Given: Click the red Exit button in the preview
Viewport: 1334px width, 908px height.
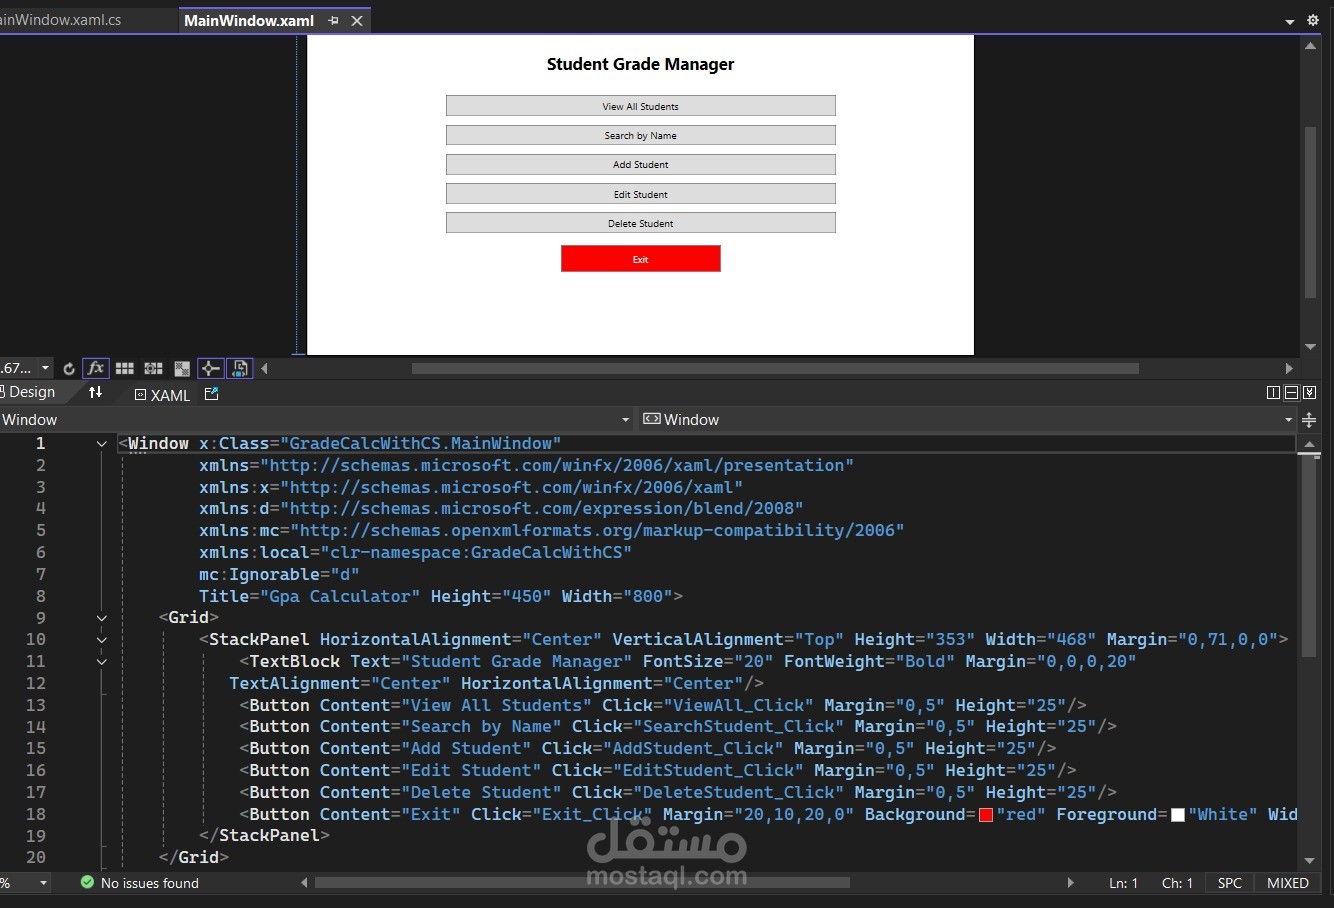Looking at the screenshot, I should 640,258.
